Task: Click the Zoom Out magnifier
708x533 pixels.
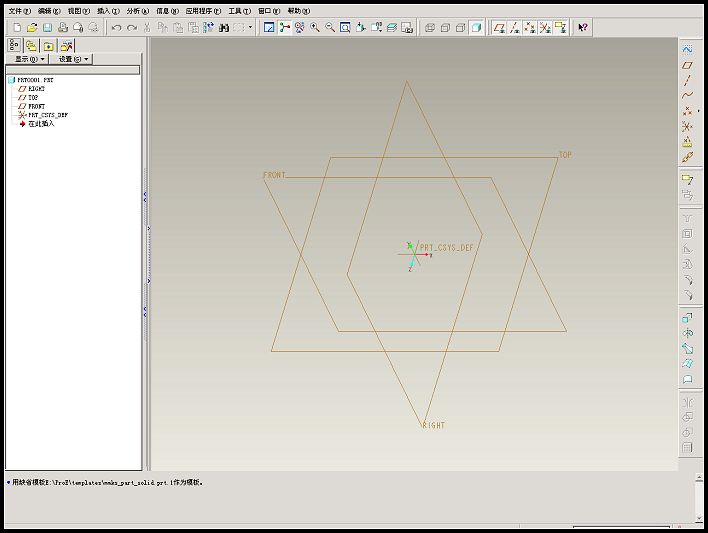Action: [330, 28]
